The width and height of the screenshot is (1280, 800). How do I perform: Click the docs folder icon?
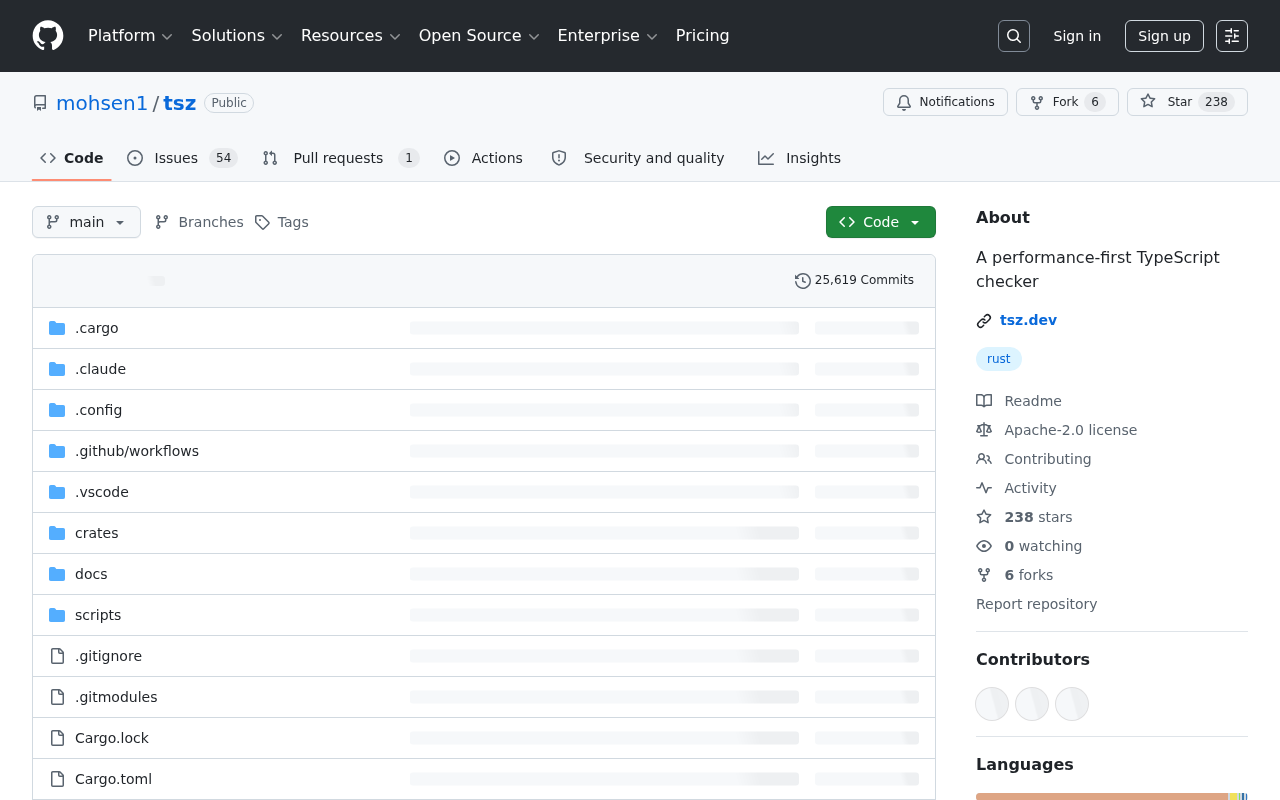click(x=57, y=574)
